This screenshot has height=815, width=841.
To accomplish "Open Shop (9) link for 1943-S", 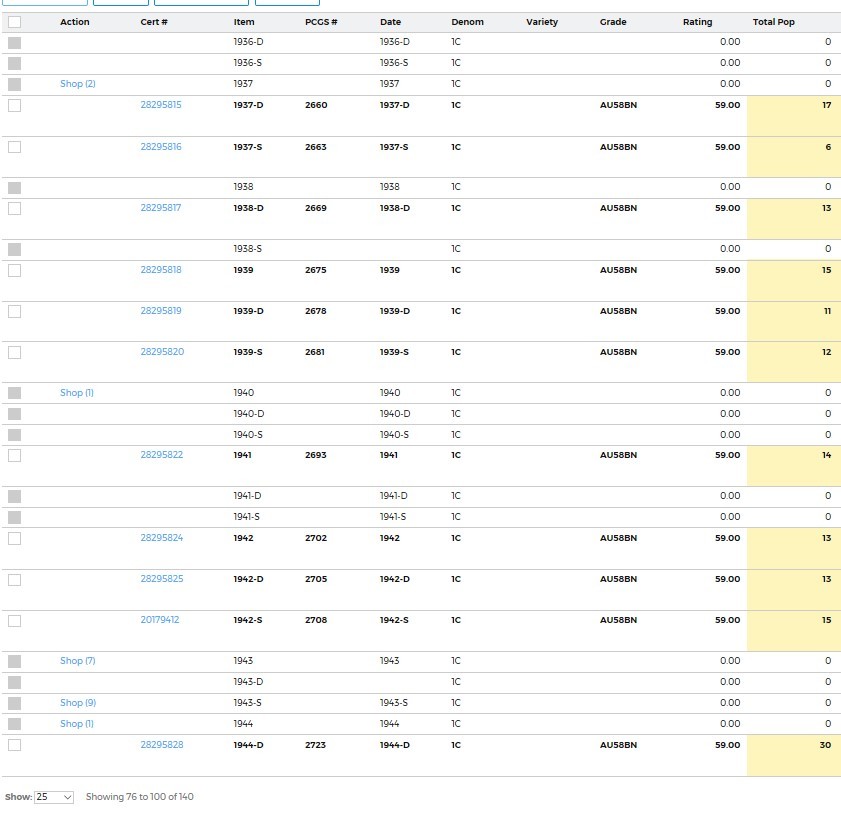I will tap(78, 703).
